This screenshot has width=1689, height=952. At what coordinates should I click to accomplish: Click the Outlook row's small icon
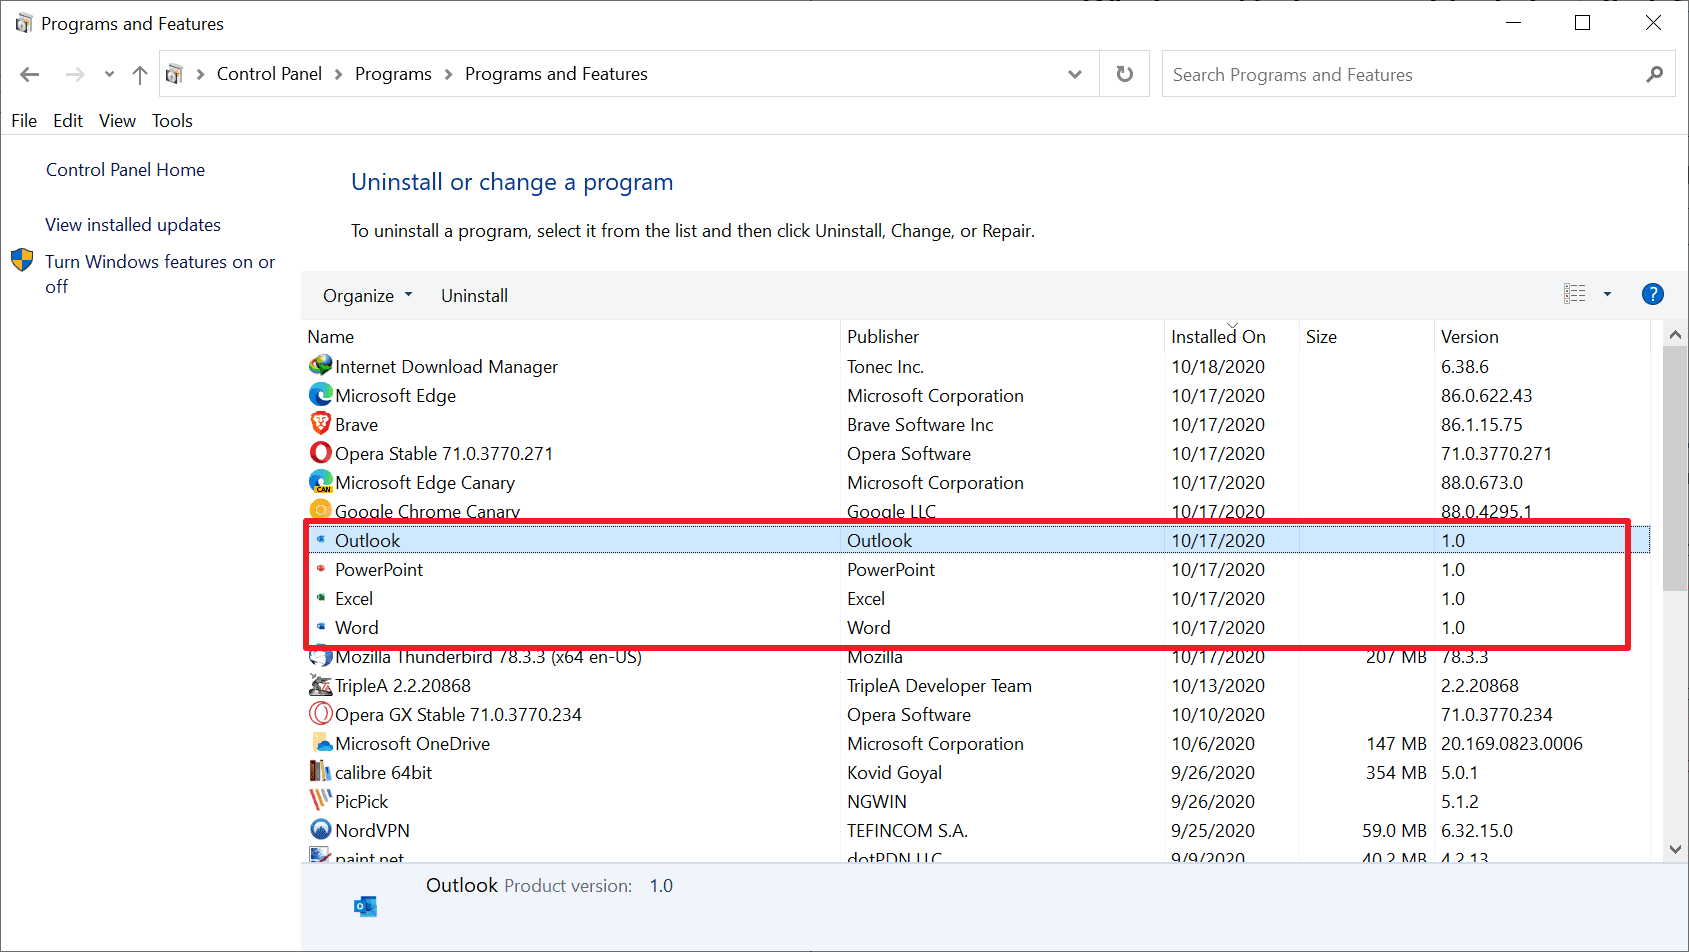[x=321, y=540]
